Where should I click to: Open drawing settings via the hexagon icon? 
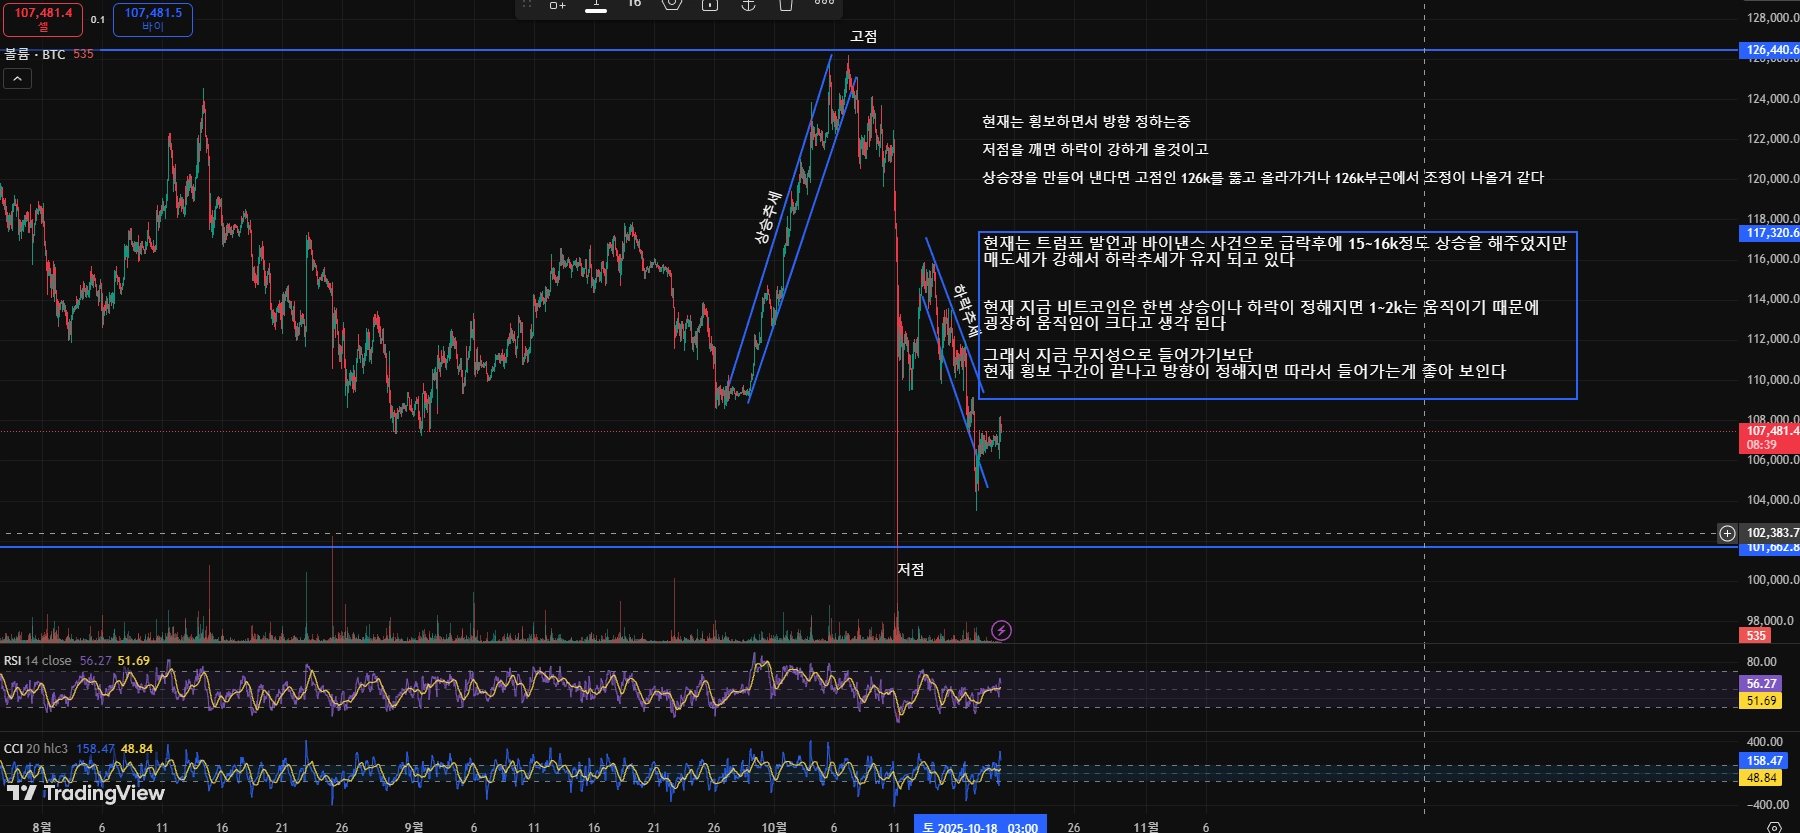672,5
